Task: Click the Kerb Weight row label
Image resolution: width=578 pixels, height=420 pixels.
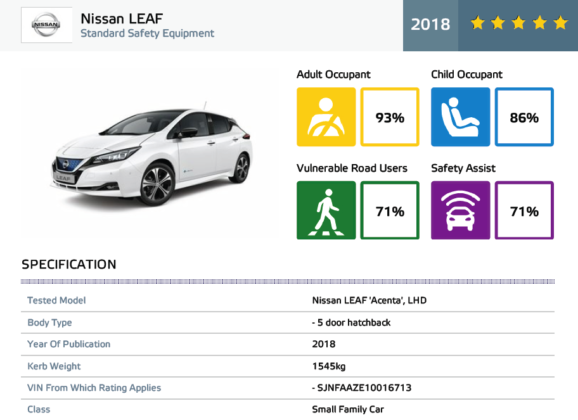Action: 54,366
